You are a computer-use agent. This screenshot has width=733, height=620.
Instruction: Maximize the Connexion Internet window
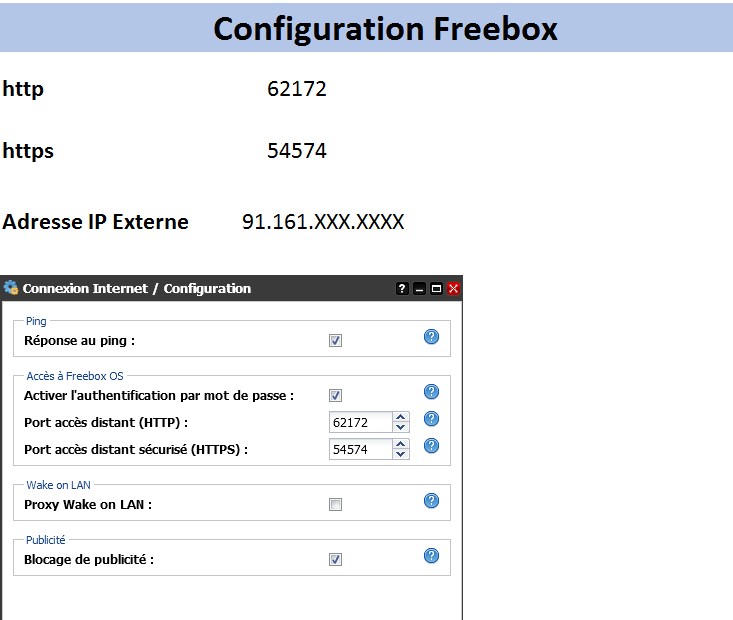pos(436,288)
